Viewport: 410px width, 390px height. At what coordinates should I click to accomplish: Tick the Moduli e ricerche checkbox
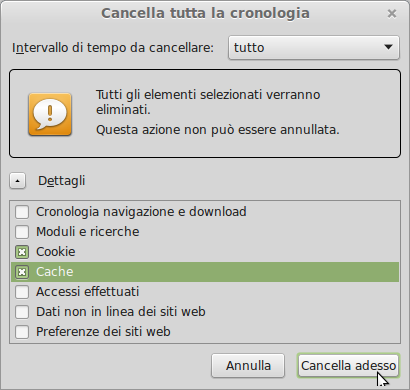click(22, 232)
